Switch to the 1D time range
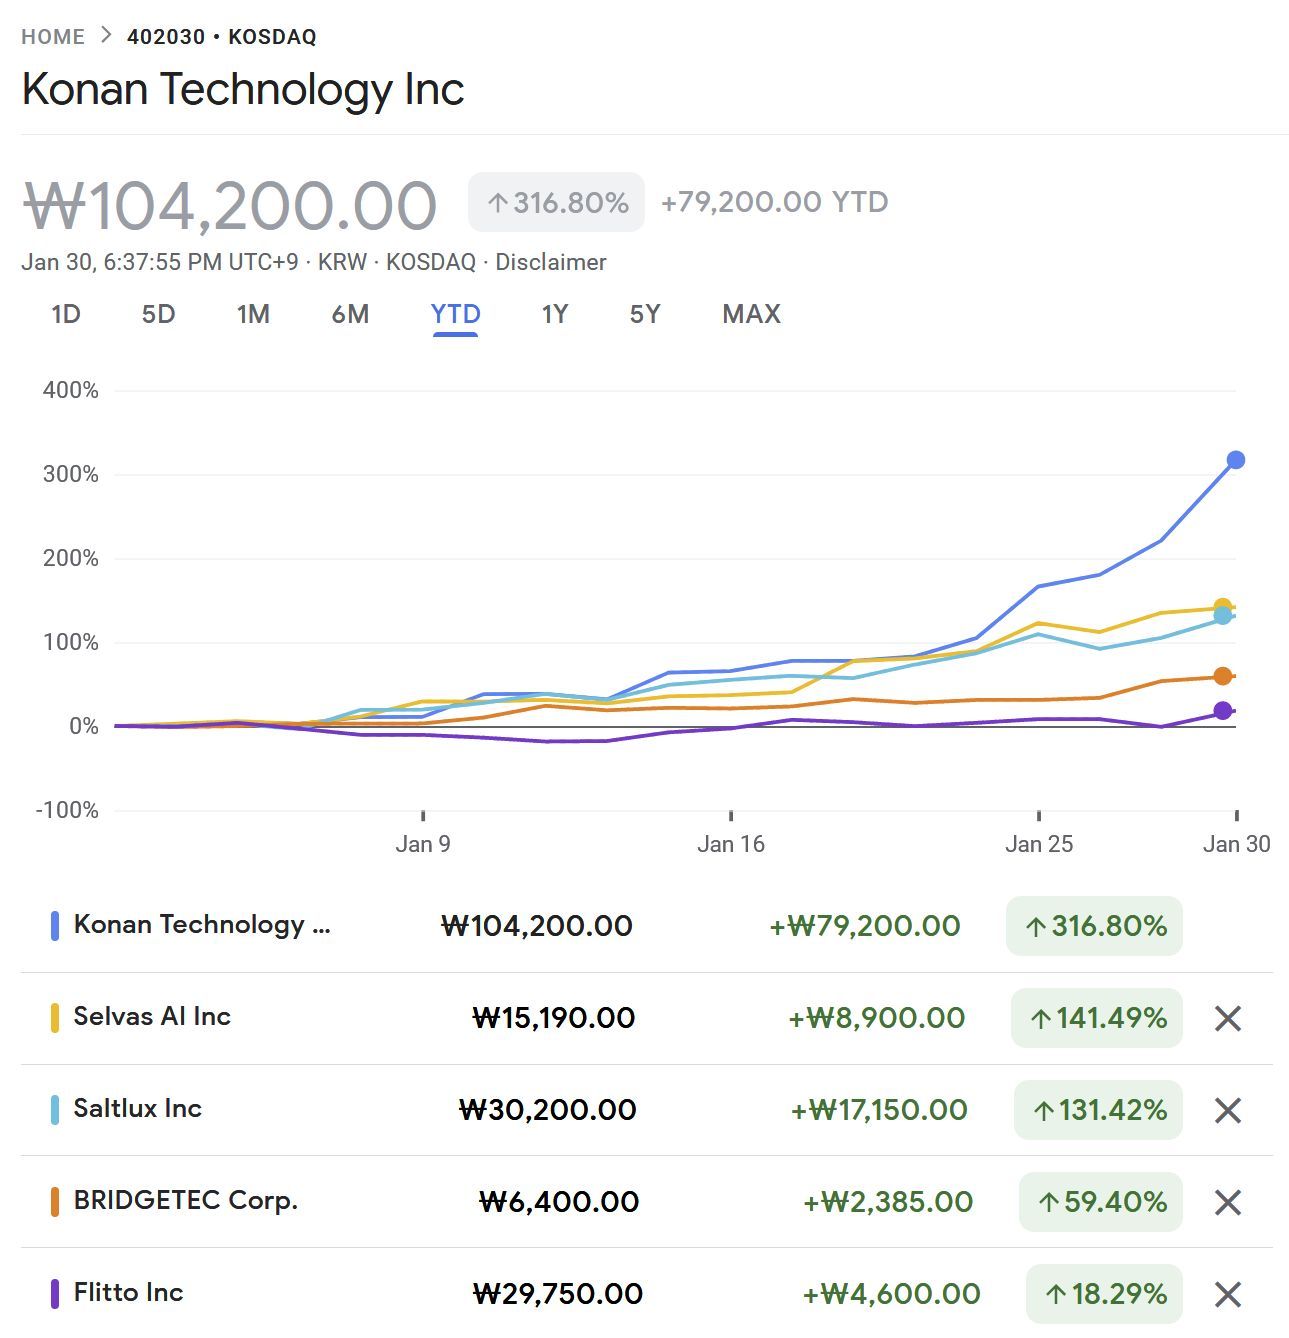 click(x=65, y=315)
